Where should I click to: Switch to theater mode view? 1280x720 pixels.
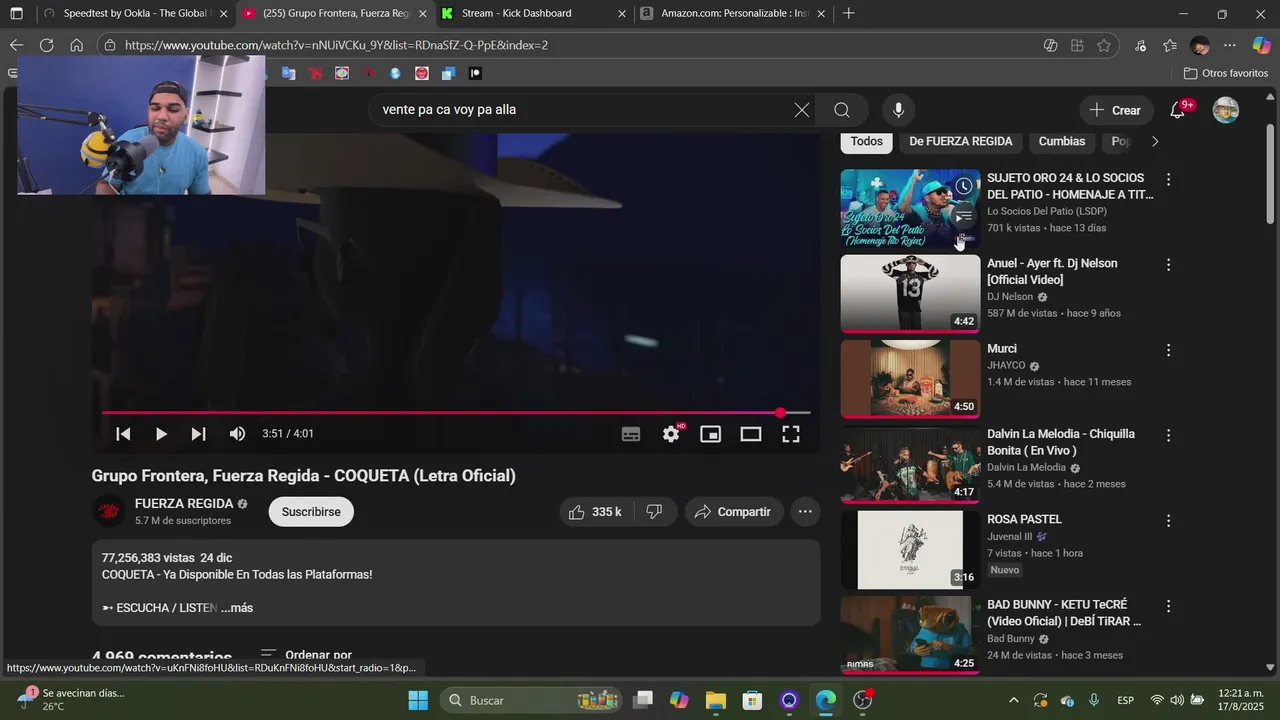(751, 434)
